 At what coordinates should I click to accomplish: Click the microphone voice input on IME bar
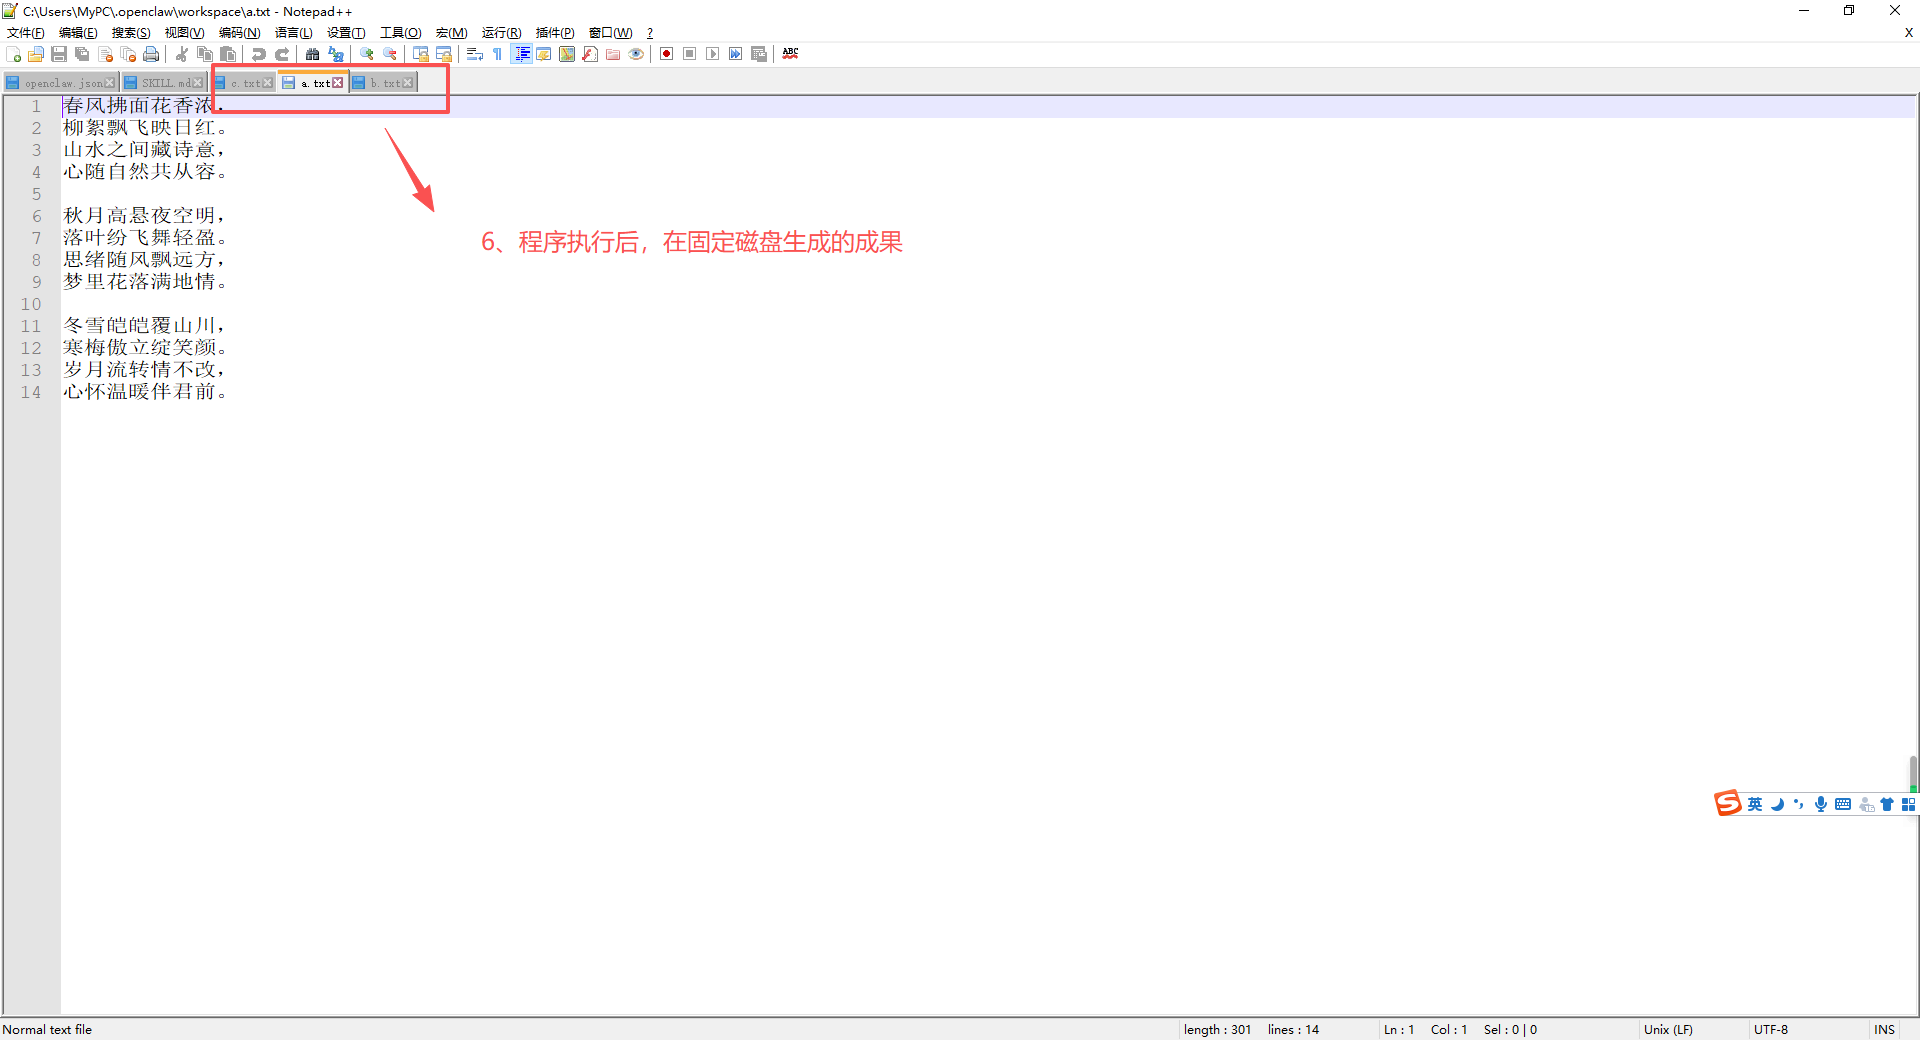click(1821, 804)
